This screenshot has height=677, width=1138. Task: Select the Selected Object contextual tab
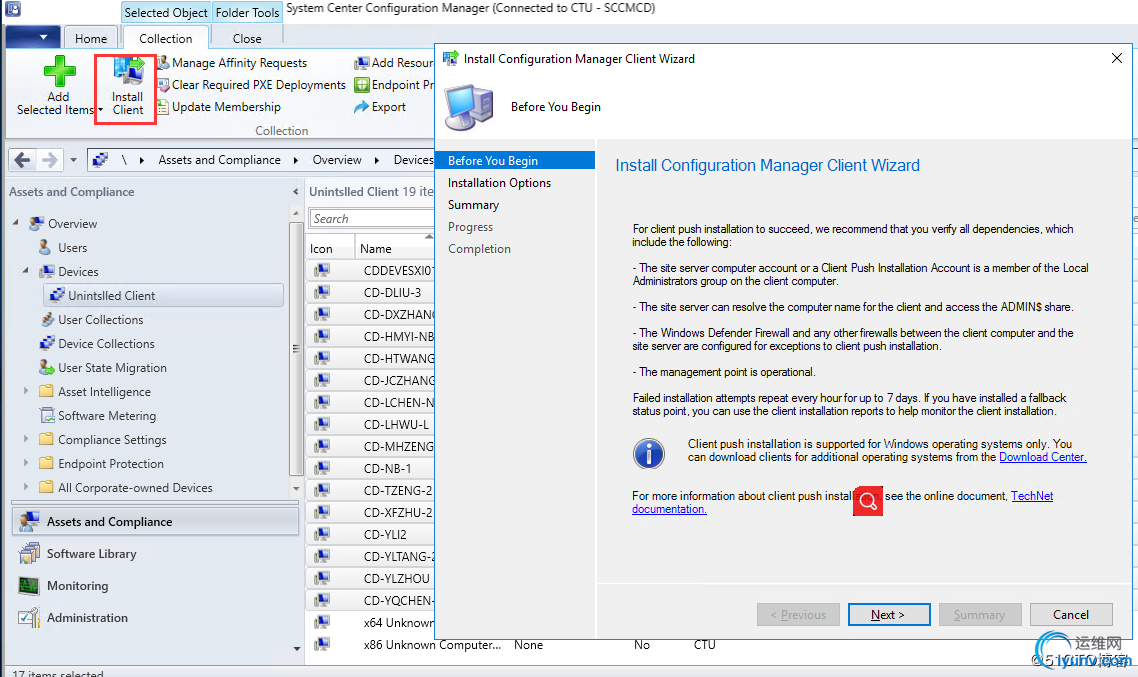165,12
